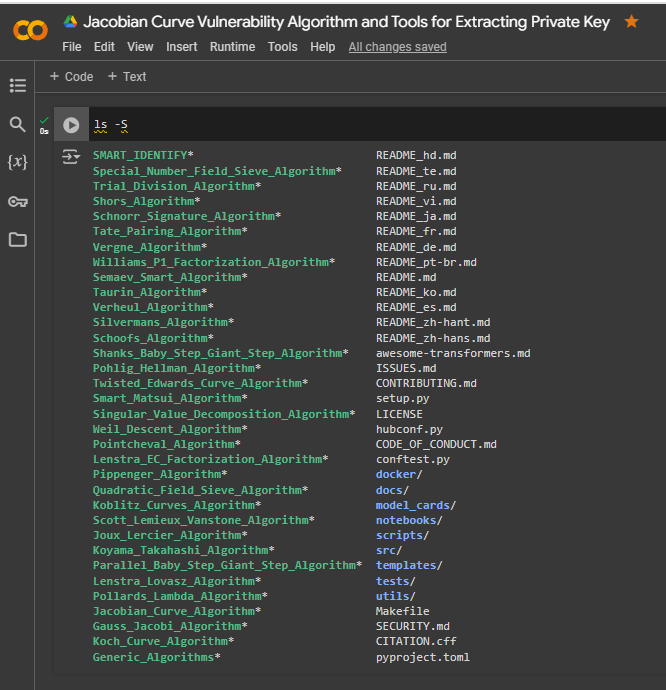This screenshot has width=666, height=690.
Task: Select Williams_P1_Factorization_Algorithm* entry
Action: click(x=214, y=262)
